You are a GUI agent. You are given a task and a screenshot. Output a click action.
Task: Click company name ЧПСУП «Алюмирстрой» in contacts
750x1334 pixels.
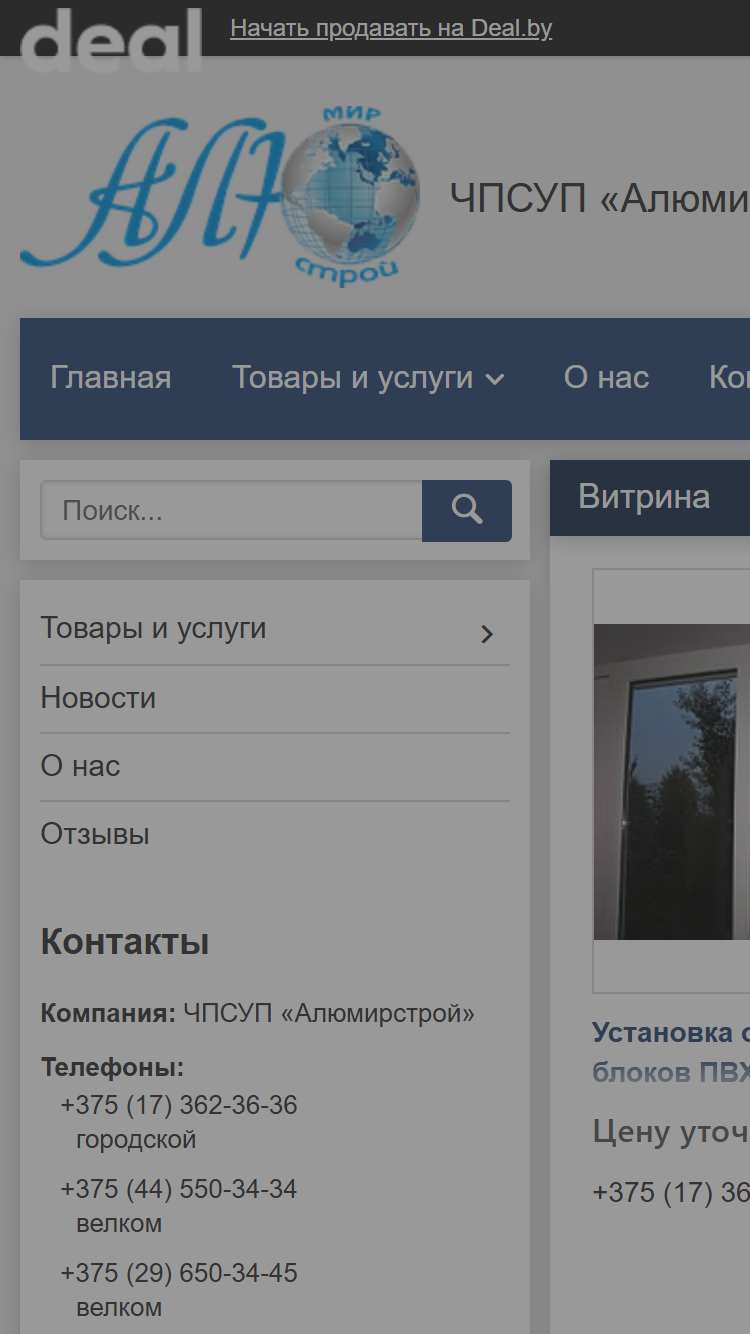(329, 1014)
